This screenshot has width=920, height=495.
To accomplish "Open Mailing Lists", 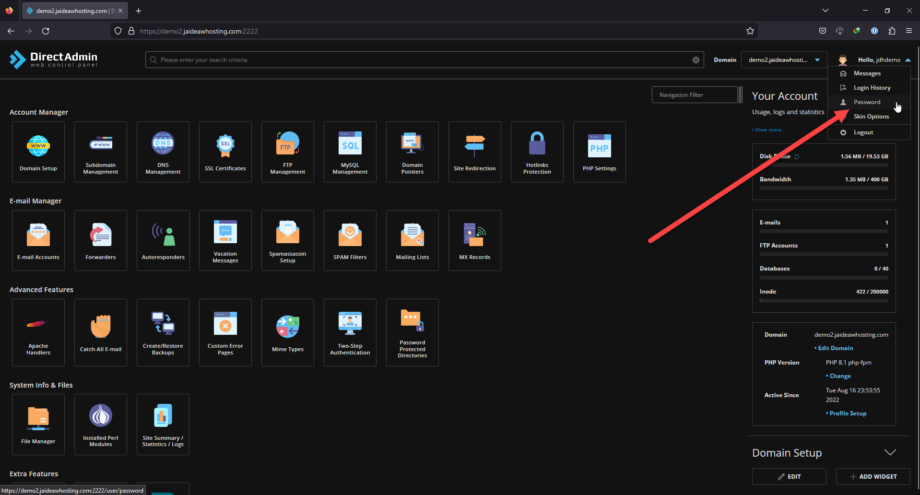I will (x=412, y=240).
